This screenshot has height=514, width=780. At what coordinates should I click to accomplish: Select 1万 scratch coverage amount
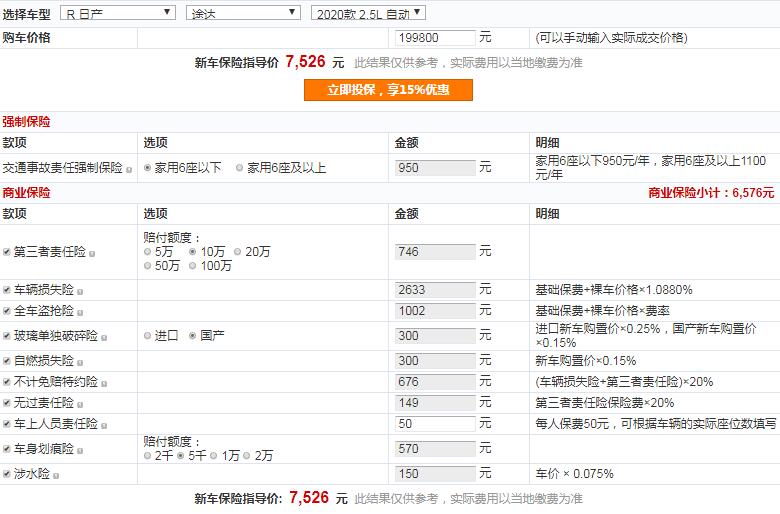(x=213, y=456)
